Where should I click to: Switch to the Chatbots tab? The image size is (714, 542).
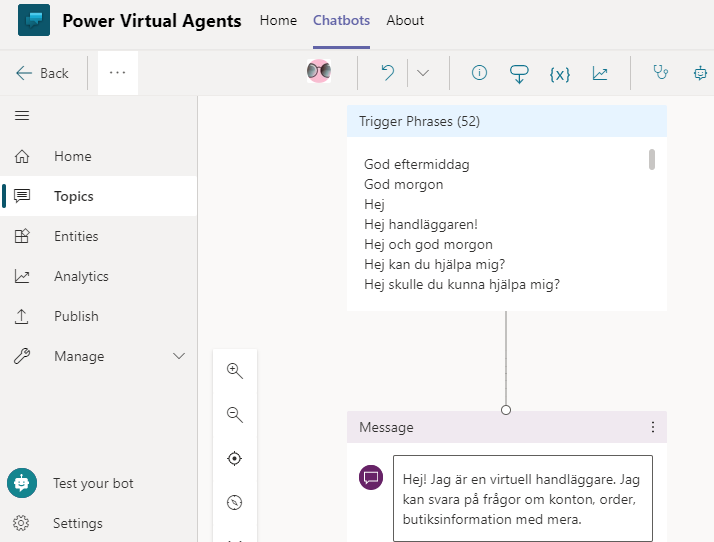(x=341, y=20)
